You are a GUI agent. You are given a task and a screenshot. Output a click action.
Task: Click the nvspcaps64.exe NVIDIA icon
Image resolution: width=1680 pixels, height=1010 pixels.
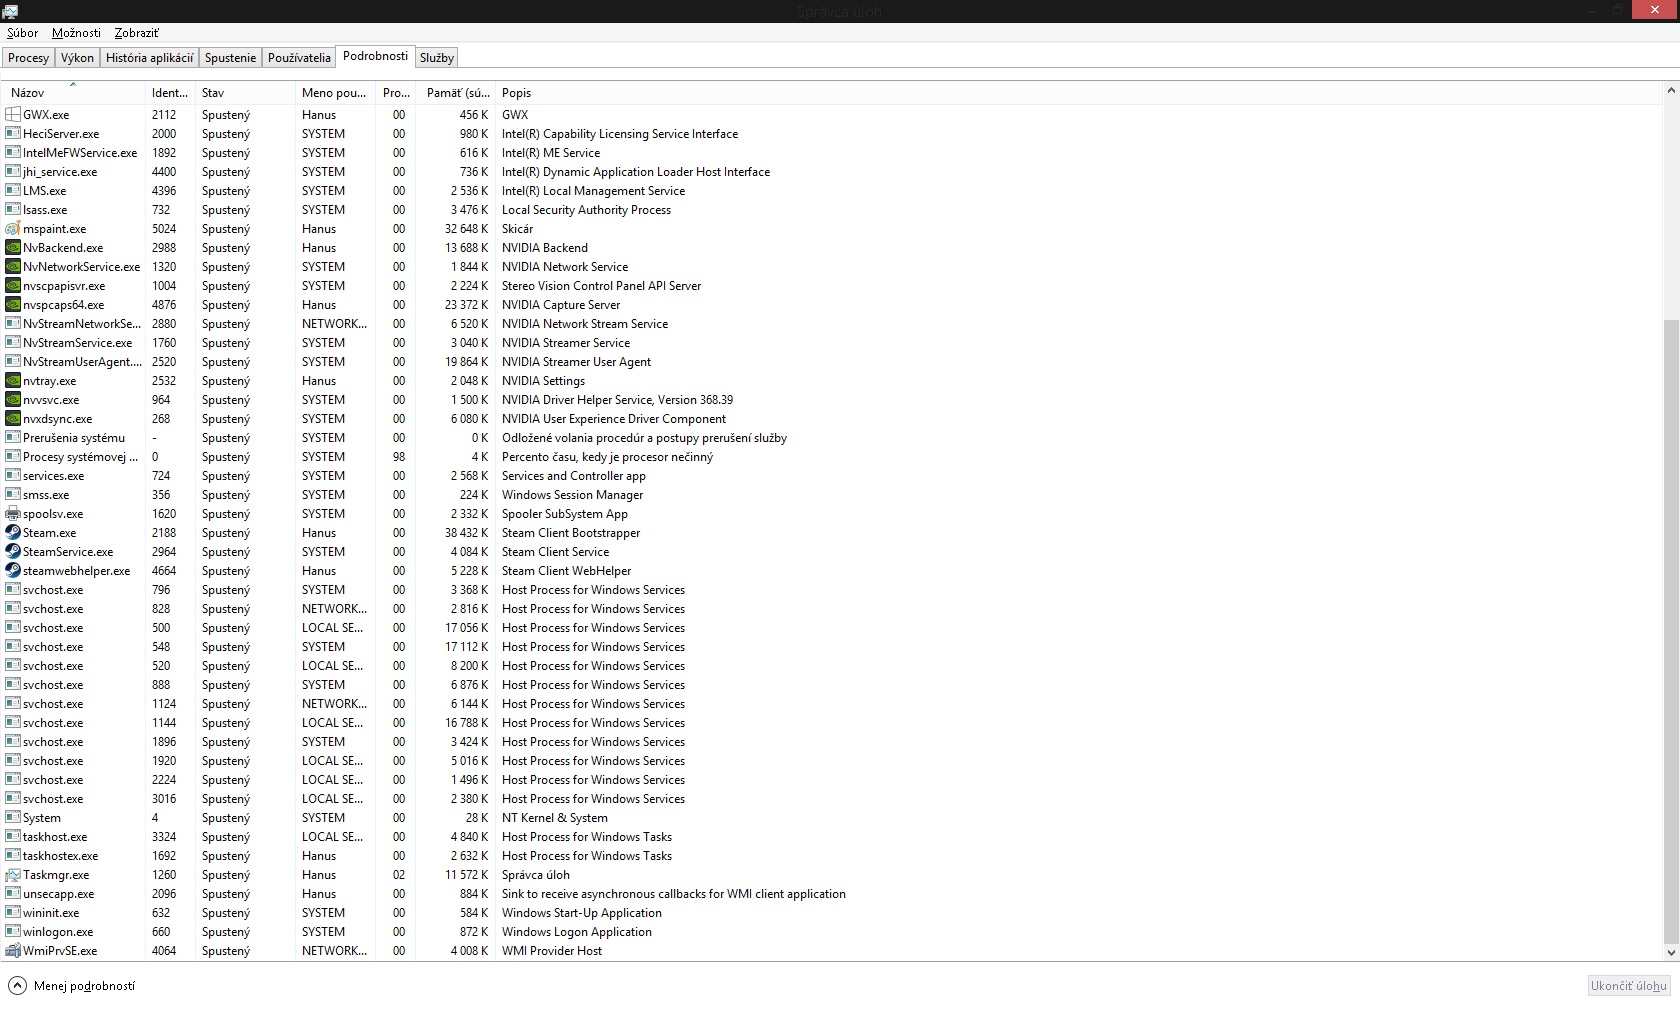point(13,305)
